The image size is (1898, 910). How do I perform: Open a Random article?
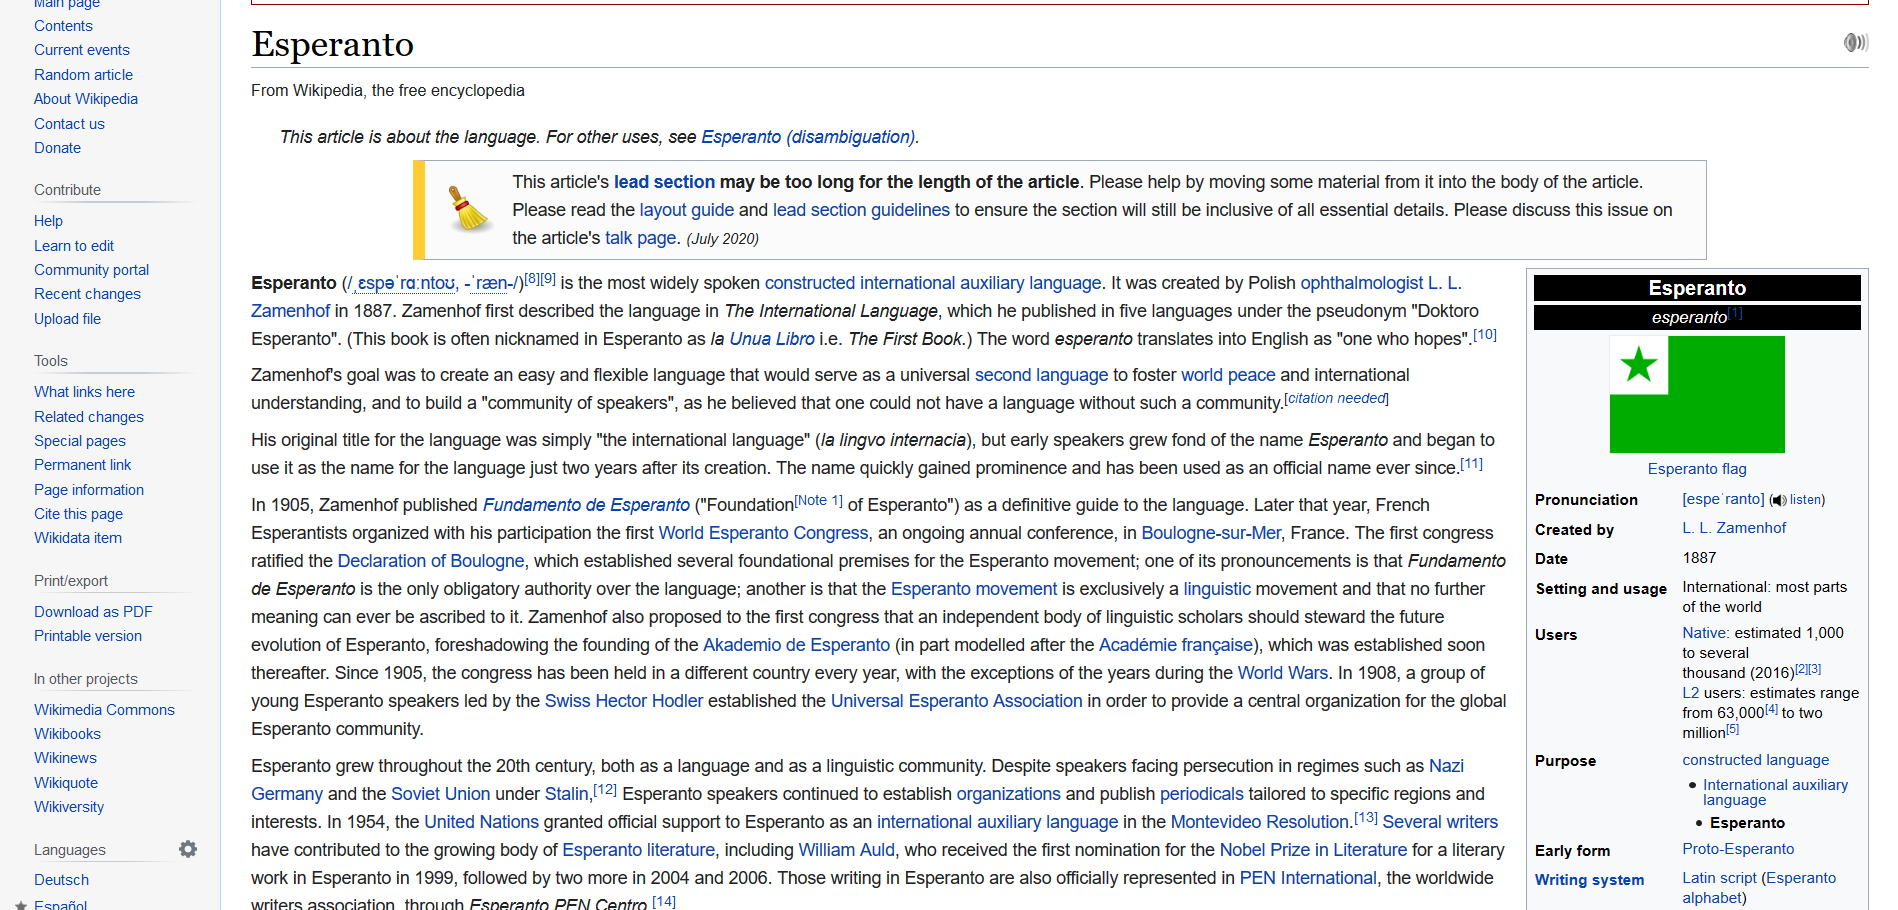pyautogui.click(x=83, y=75)
